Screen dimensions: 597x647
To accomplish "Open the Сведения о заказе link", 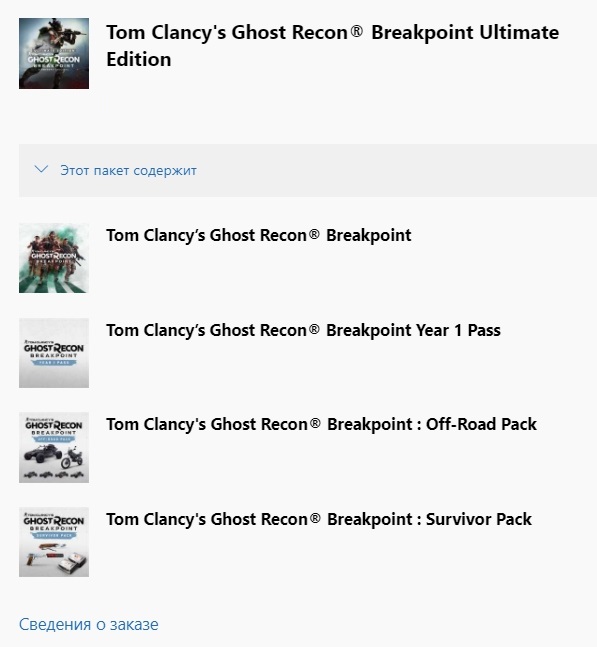I will [x=89, y=624].
